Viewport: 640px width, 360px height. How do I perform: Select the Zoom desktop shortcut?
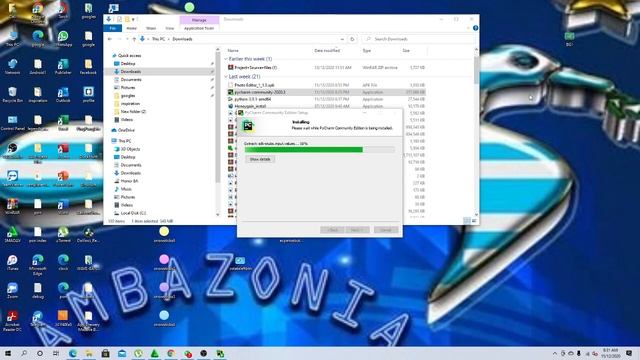(x=13, y=291)
